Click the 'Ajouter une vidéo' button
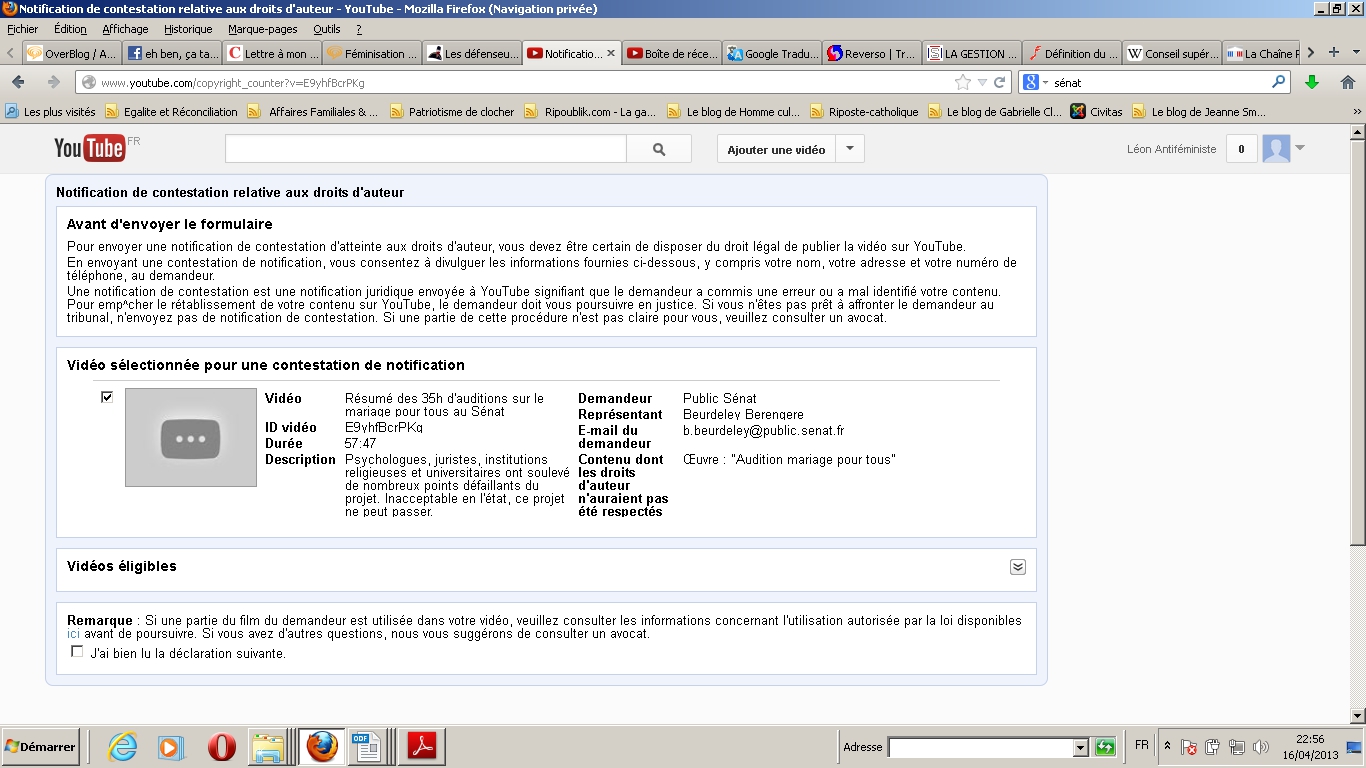This screenshot has width=1366, height=768. pyautogui.click(x=776, y=149)
